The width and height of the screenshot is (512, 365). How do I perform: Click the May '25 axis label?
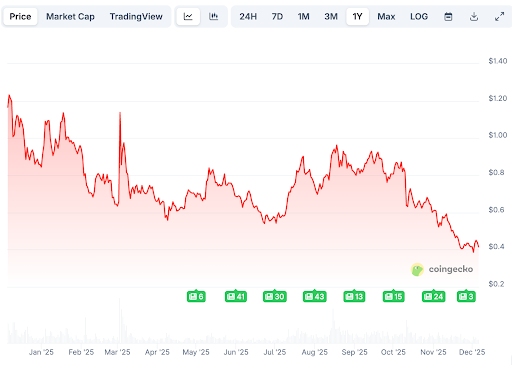pyautogui.click(x=196, y=352)
